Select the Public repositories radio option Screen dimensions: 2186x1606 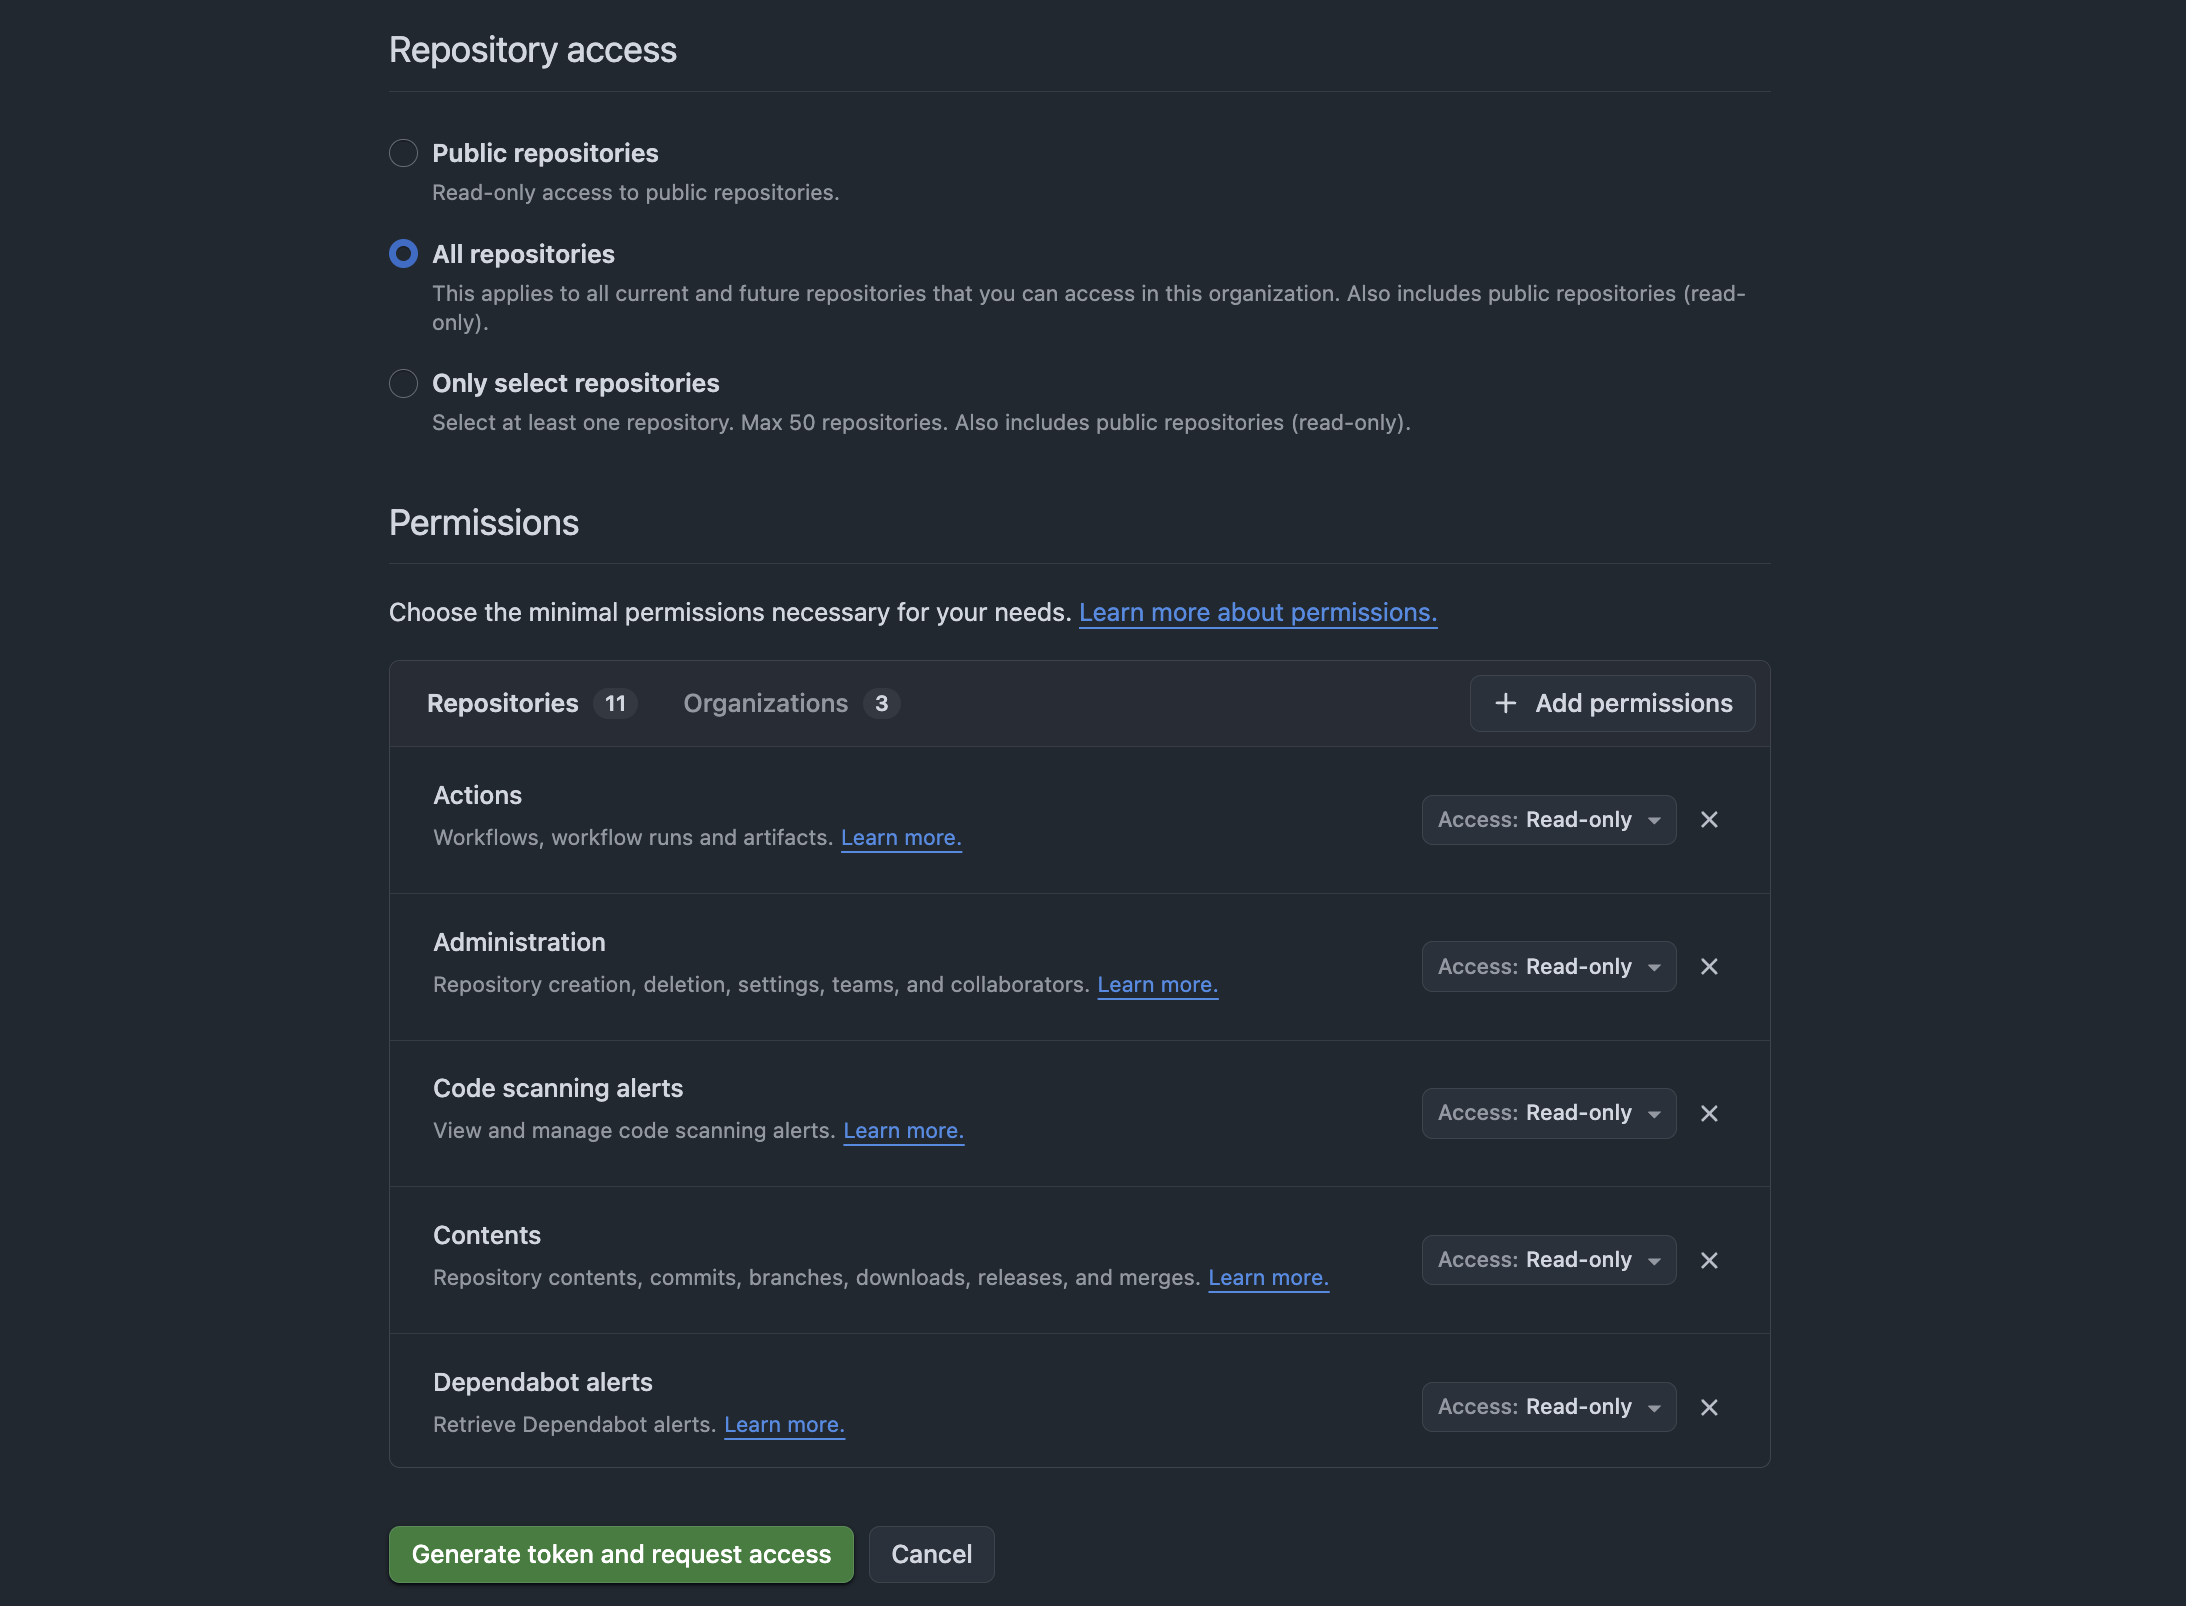[x=403, y=153]
